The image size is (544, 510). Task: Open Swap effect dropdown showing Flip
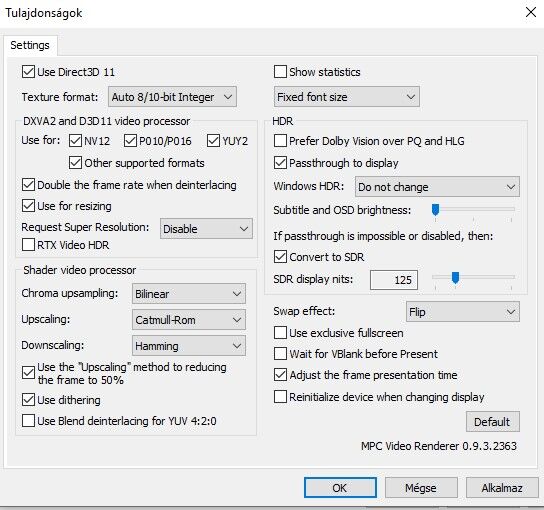point(463,312)
